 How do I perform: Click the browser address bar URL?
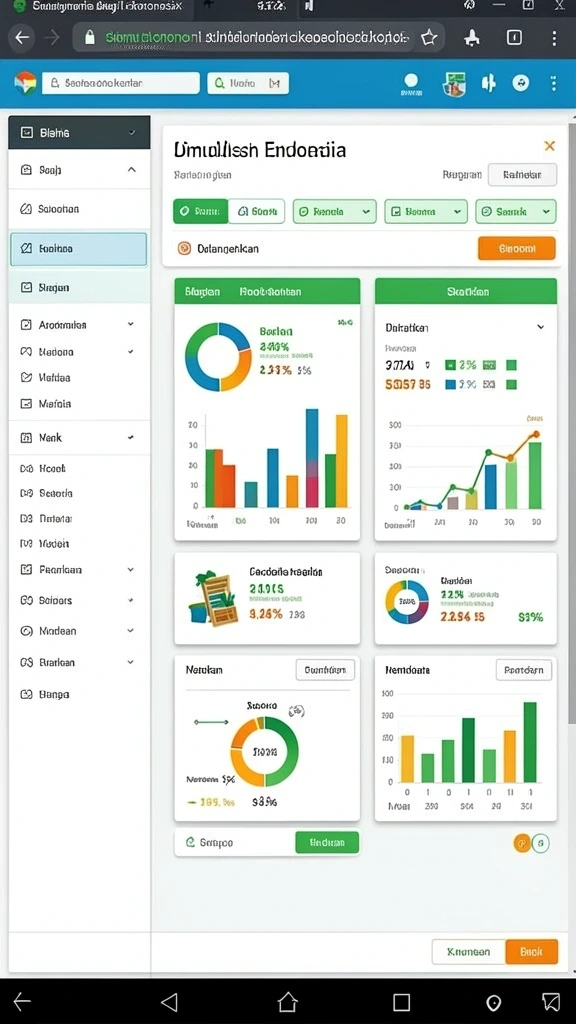pos(258,37)
